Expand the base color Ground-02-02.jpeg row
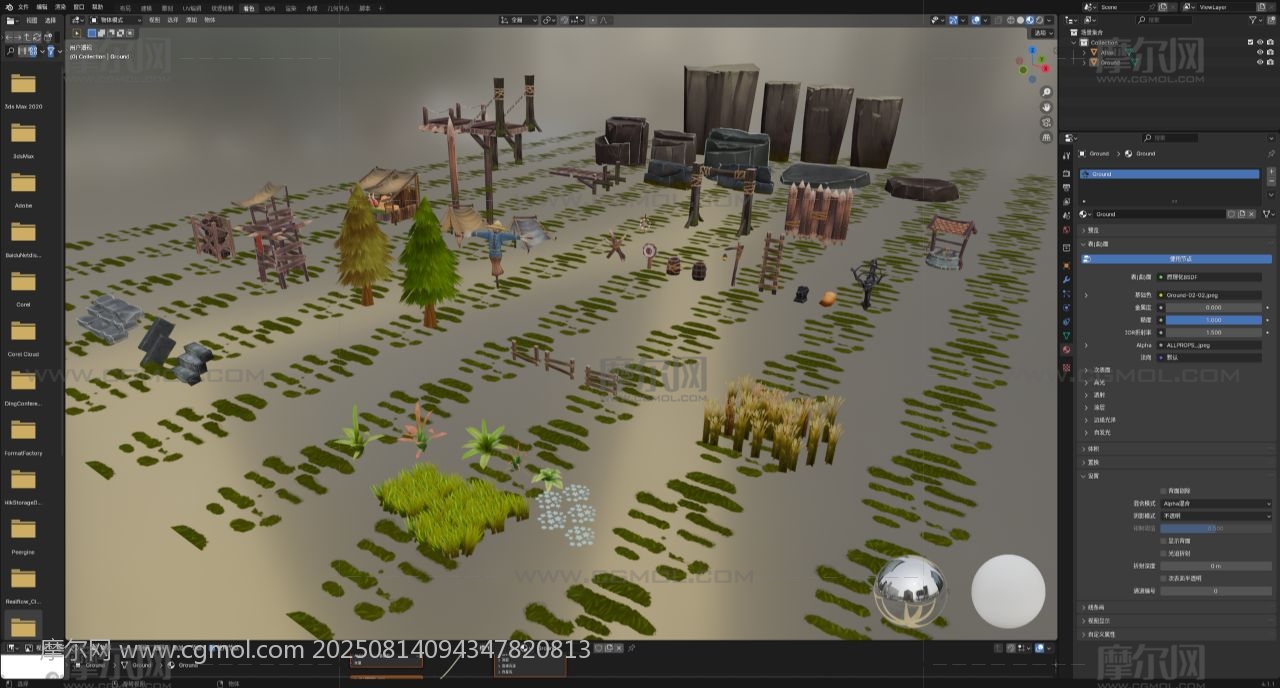 point(1085,295)
